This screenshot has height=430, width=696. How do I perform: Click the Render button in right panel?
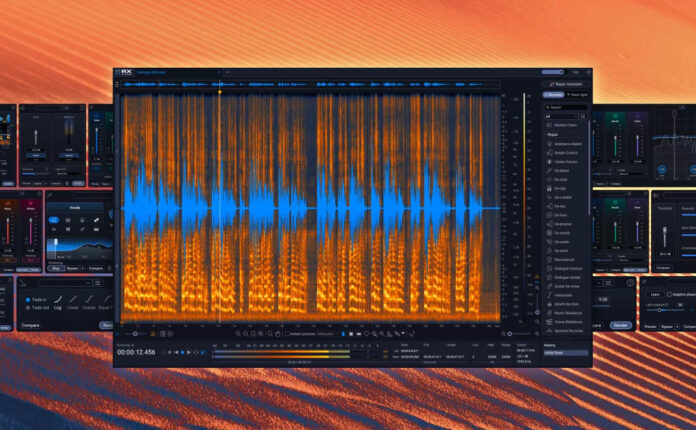621,325
